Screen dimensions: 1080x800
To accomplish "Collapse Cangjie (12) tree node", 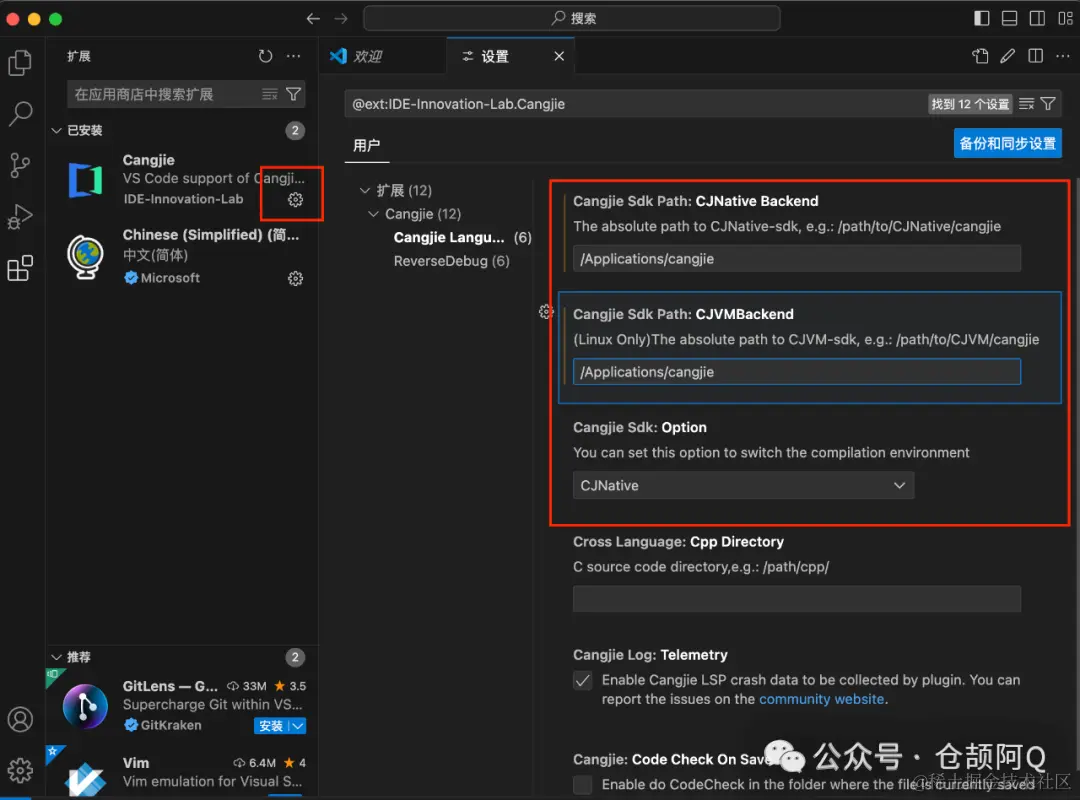I will point(373,214).
